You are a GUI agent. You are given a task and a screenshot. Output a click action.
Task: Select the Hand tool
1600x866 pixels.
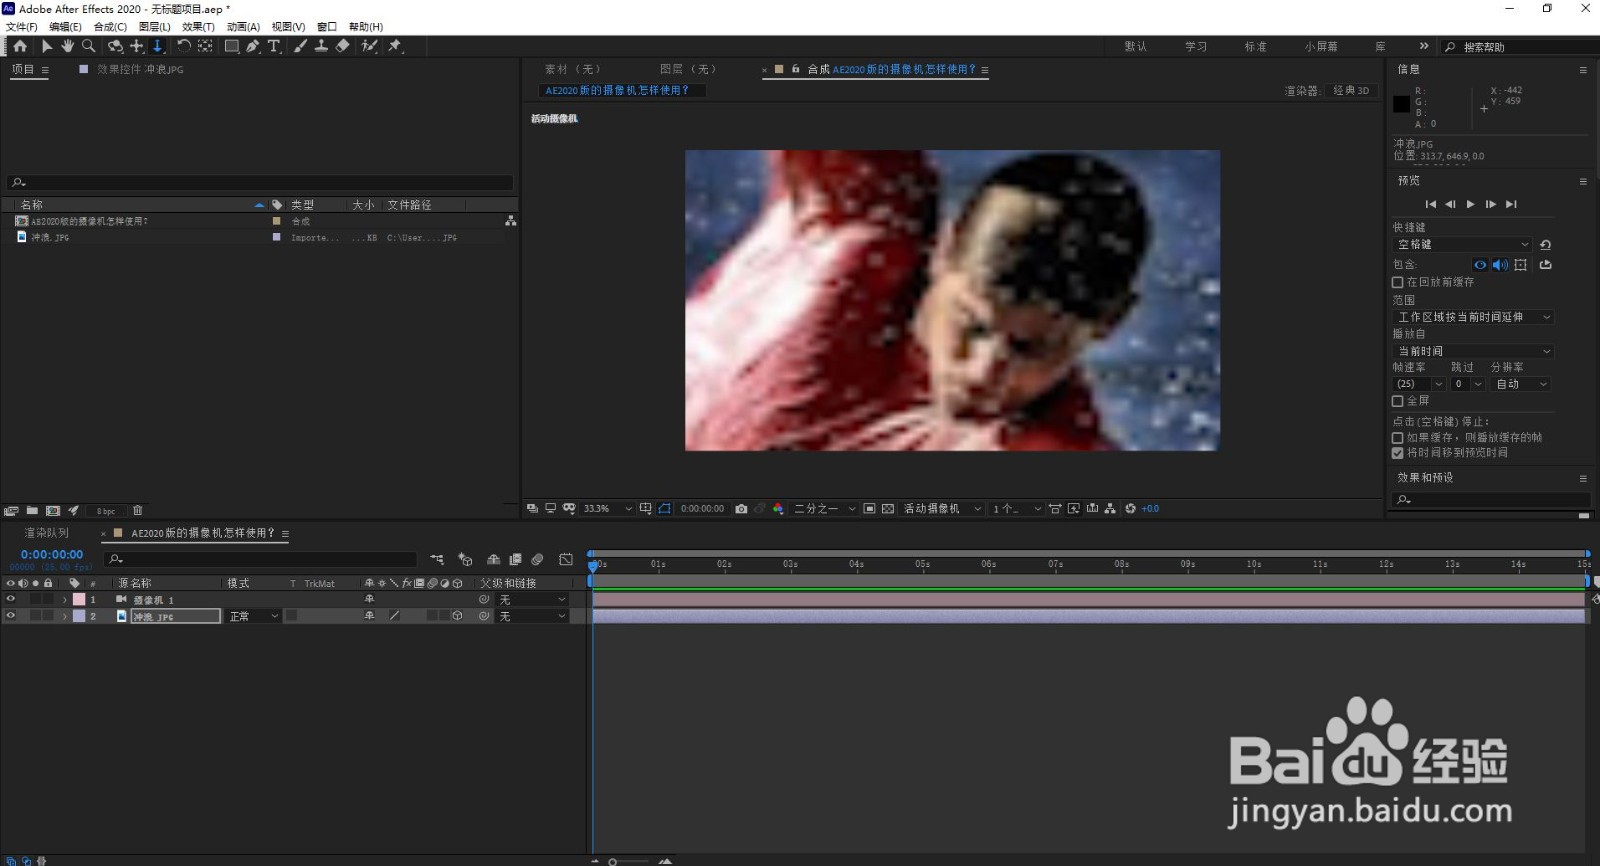point(67,46)
